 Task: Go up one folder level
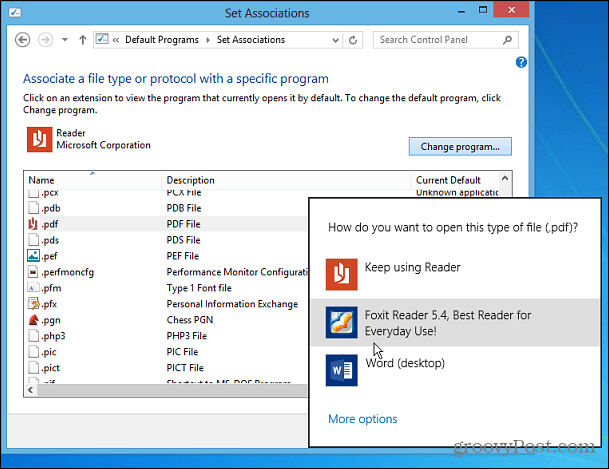point(82,40)
